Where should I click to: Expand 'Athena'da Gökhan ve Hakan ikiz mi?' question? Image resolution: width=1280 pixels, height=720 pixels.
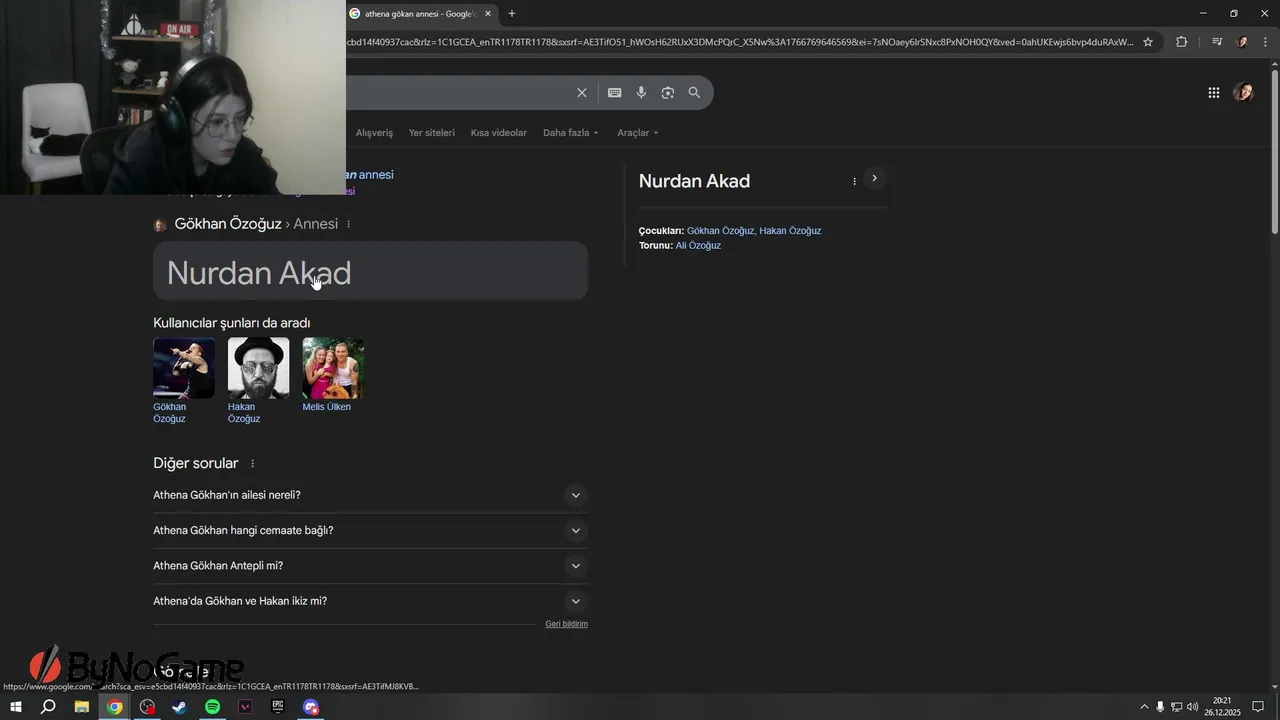click(x=370, y=601)
